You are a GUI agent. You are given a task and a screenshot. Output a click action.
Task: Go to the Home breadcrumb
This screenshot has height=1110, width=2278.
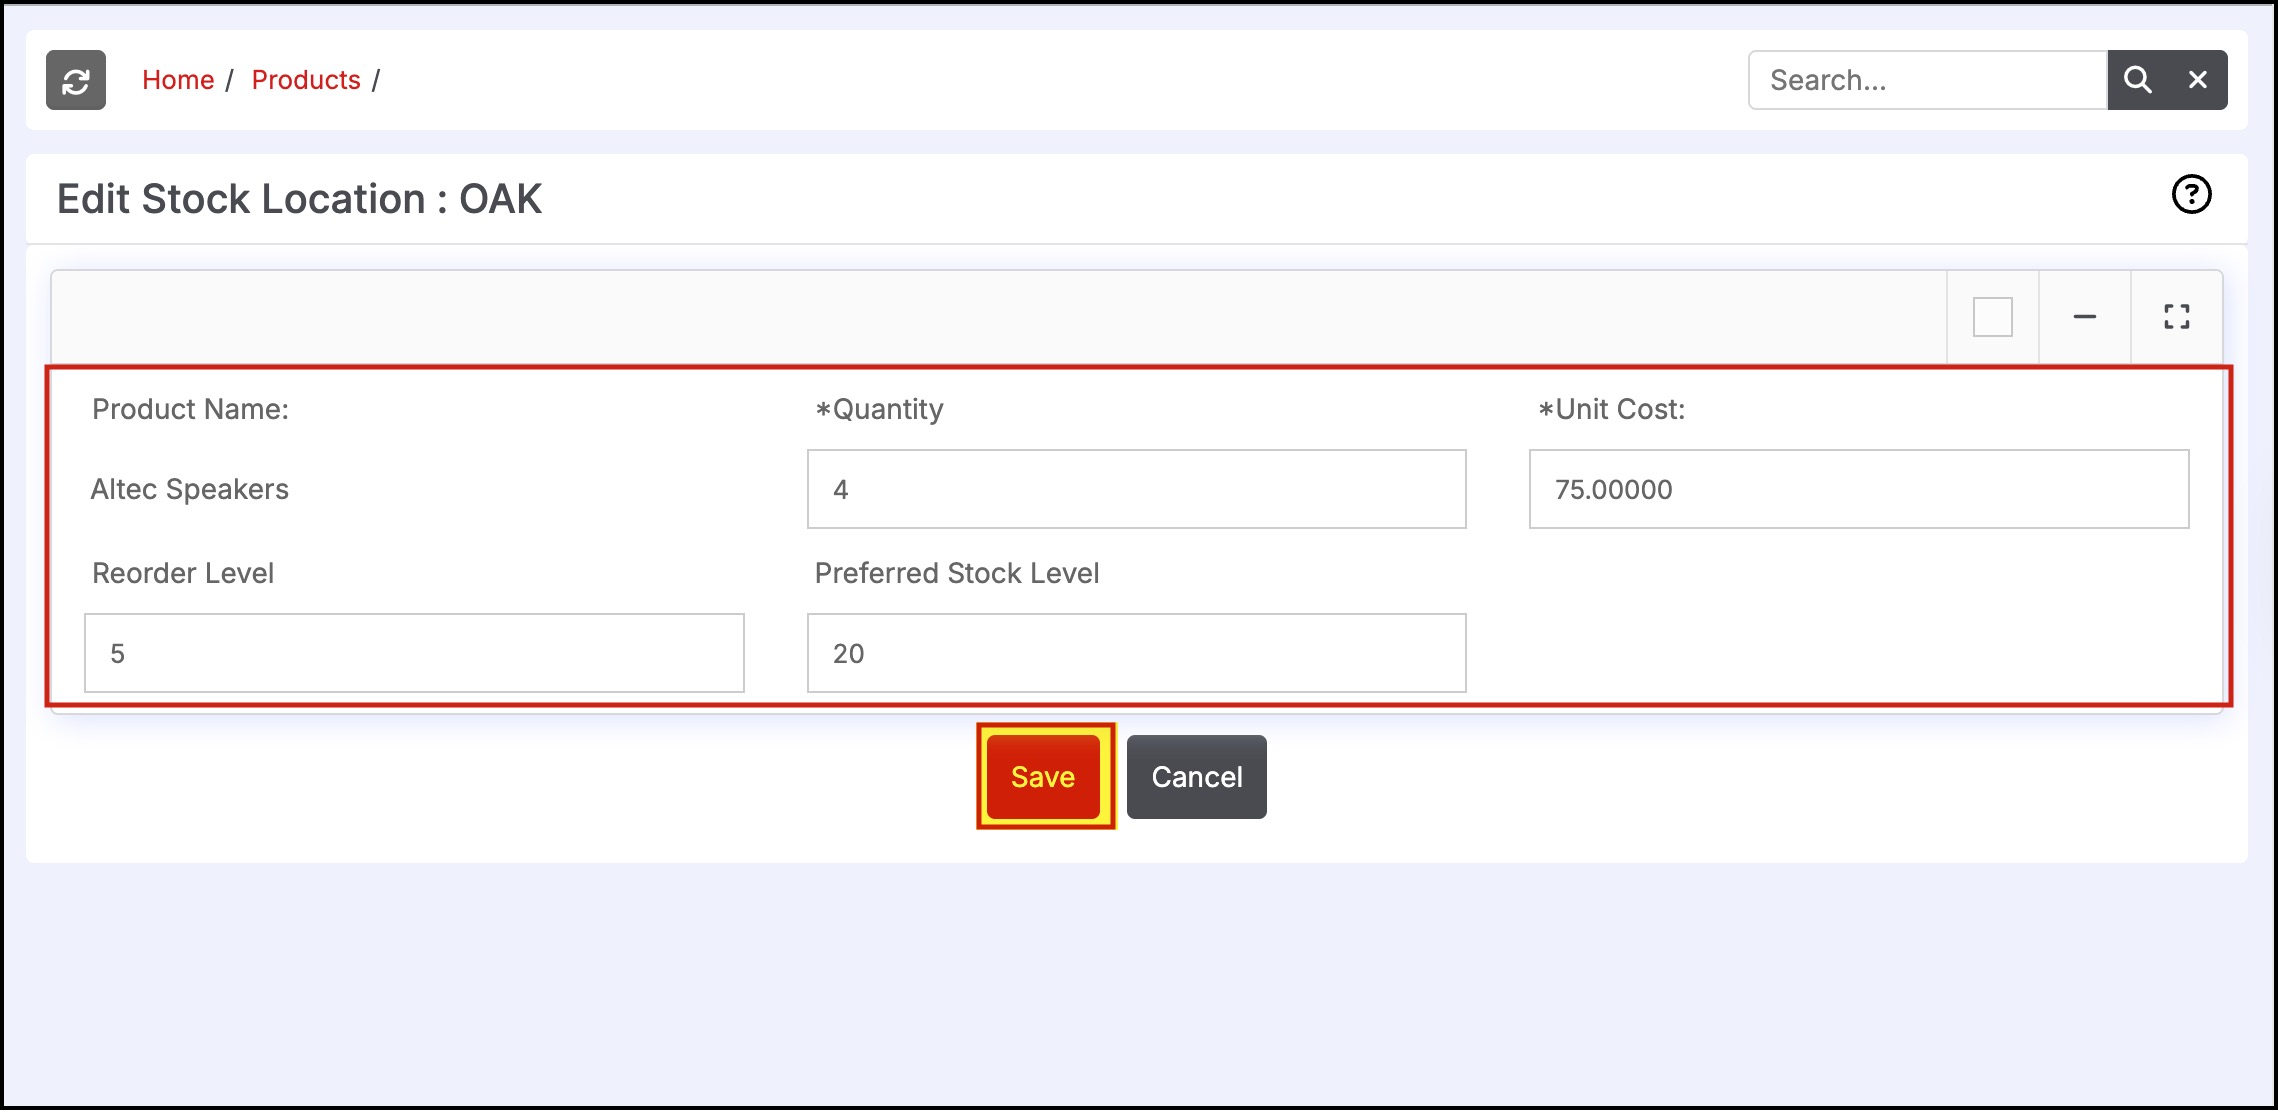tap(178, 80)
